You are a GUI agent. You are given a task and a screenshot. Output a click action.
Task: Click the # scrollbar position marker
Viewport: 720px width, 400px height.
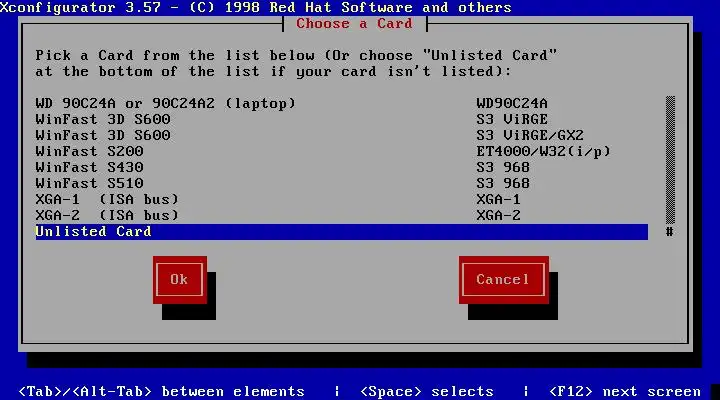tap(670, 231)
